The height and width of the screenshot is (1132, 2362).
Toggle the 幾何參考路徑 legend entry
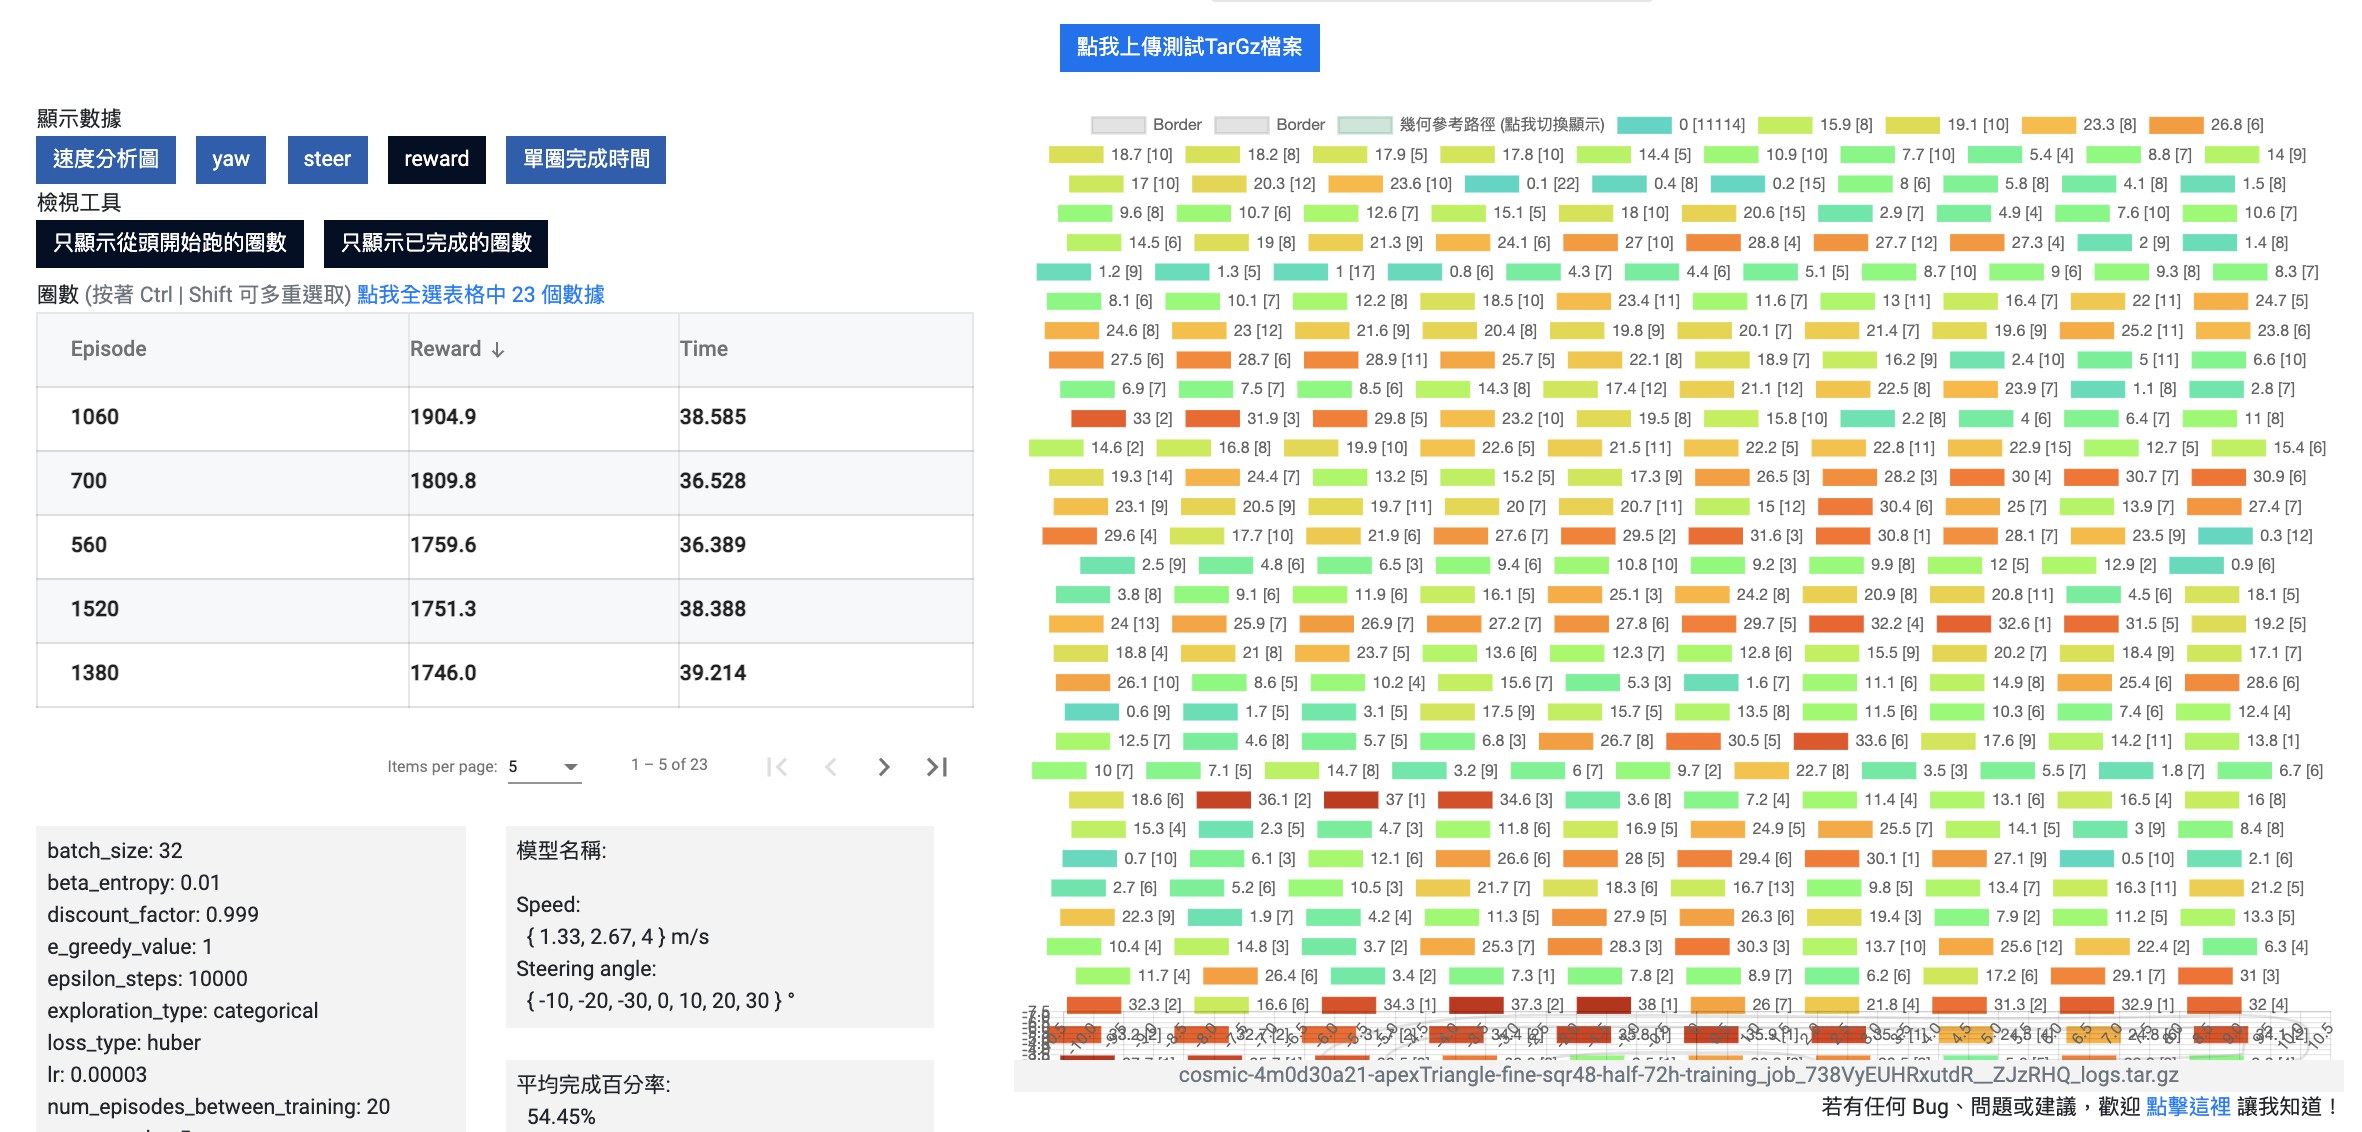(x=1471, y=125)
